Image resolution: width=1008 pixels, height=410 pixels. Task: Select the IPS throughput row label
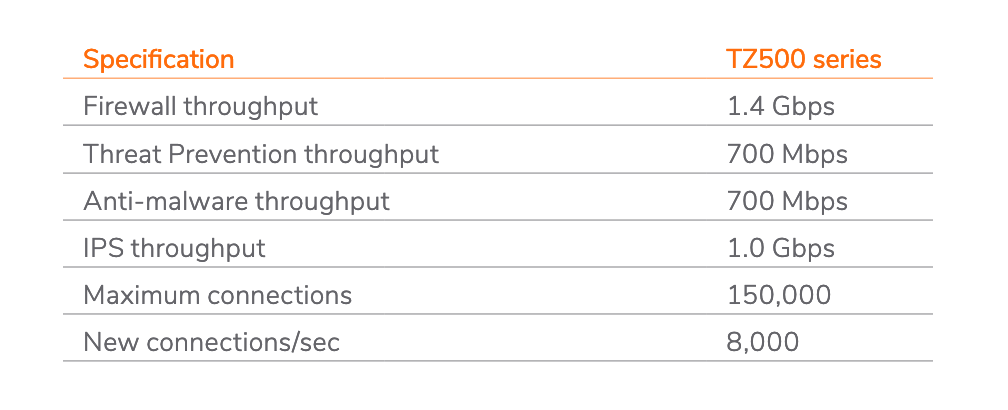pyautogui.click(x=174, y=248)
